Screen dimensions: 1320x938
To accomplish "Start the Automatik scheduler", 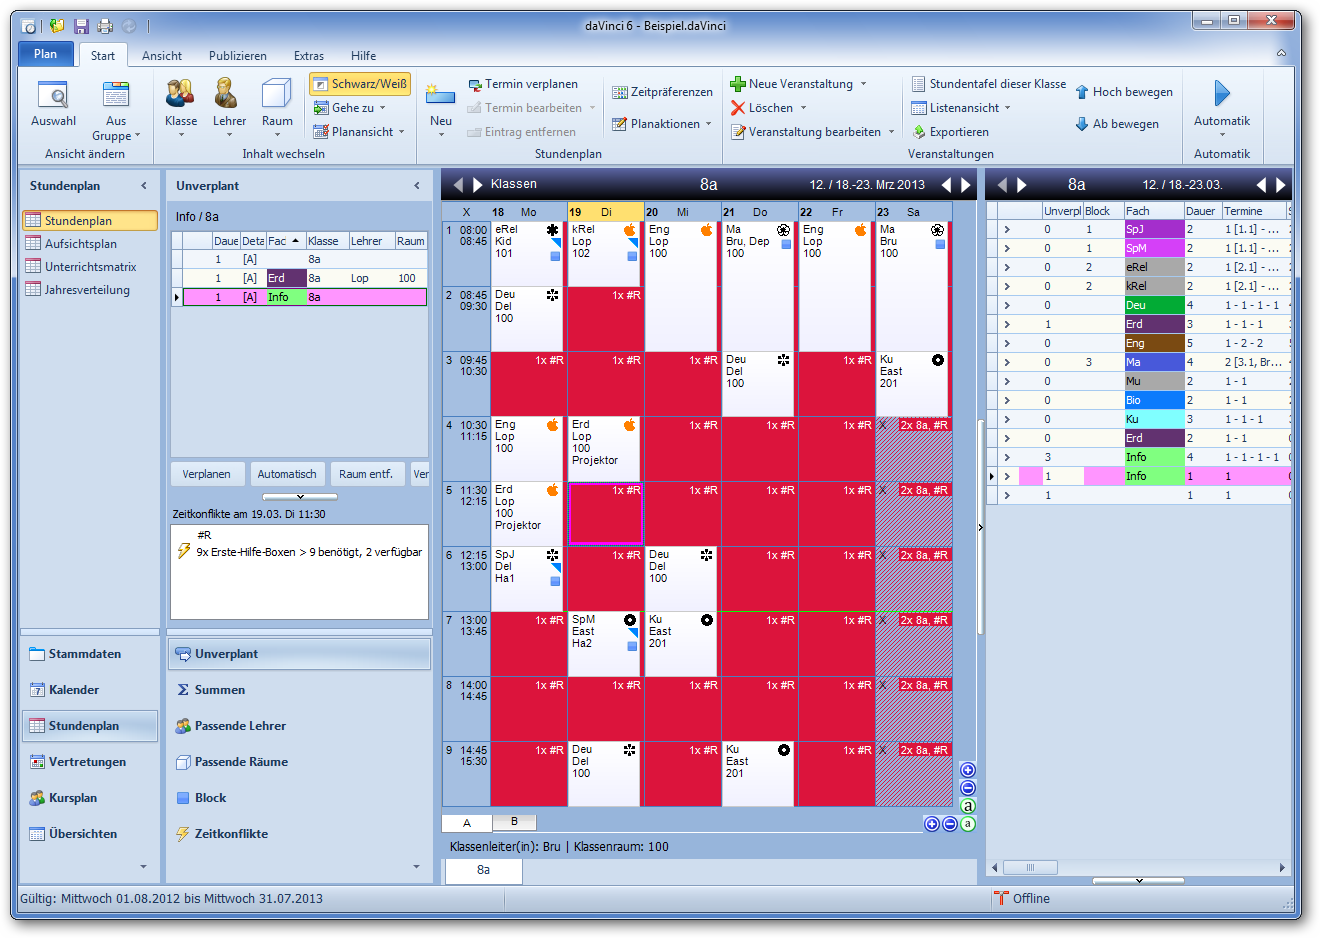I will pyautogui.click(x=1221, y=96).
